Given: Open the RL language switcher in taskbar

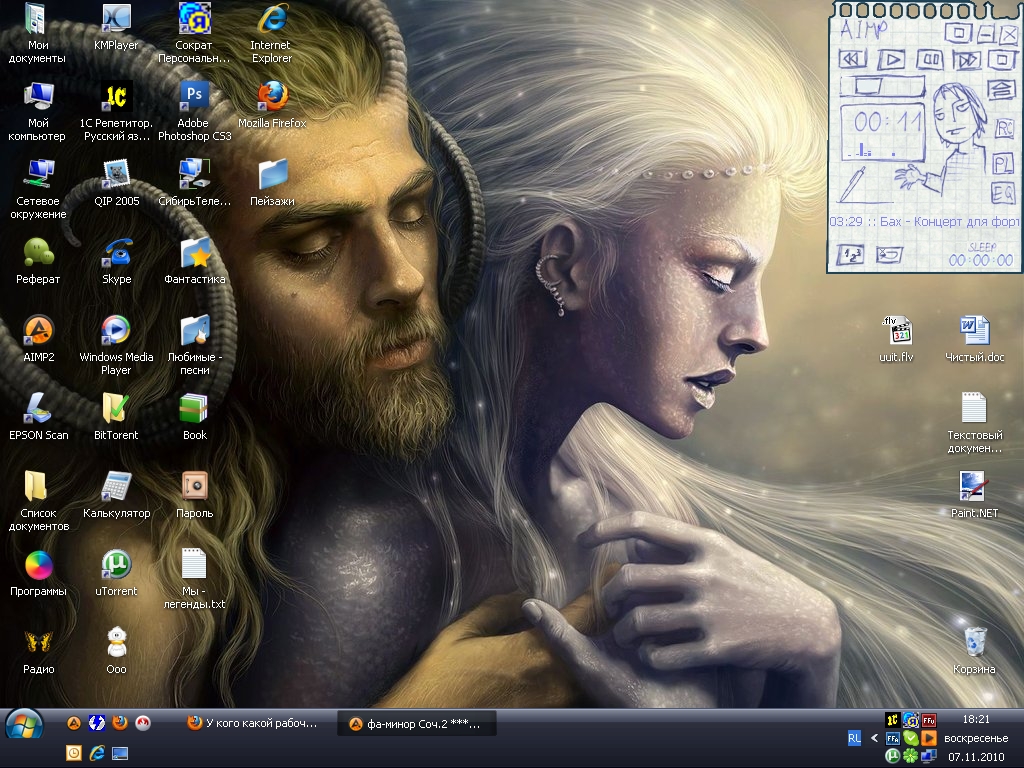Looking at the screenshot, I should coord(854,738).
